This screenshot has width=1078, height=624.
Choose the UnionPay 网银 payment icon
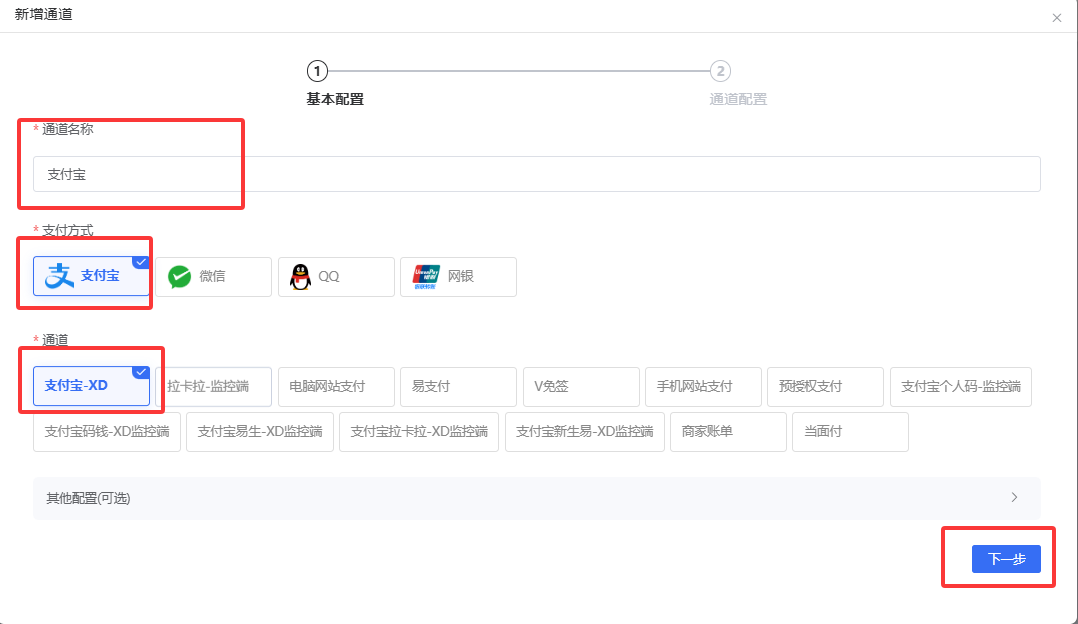coord(458,277)
